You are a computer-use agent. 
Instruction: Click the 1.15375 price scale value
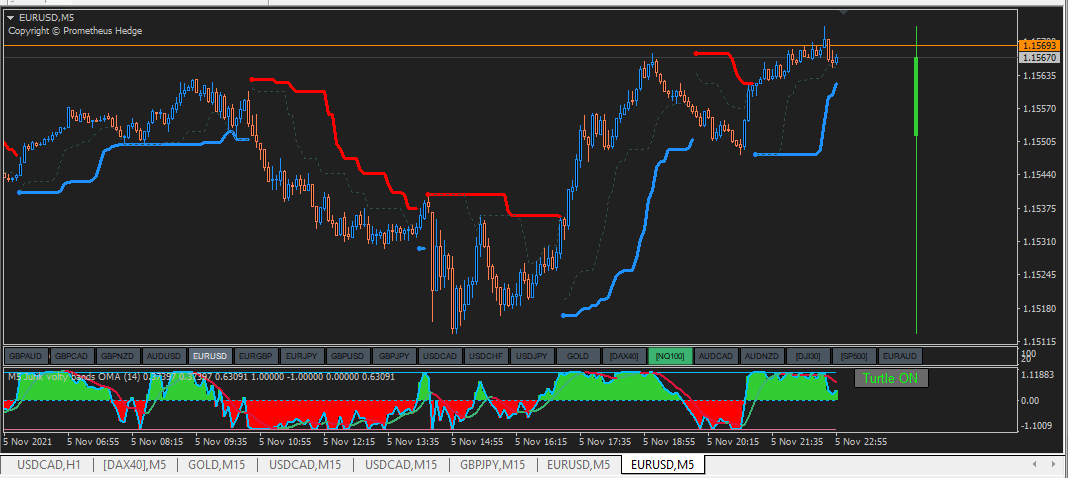coord(1039,208)
